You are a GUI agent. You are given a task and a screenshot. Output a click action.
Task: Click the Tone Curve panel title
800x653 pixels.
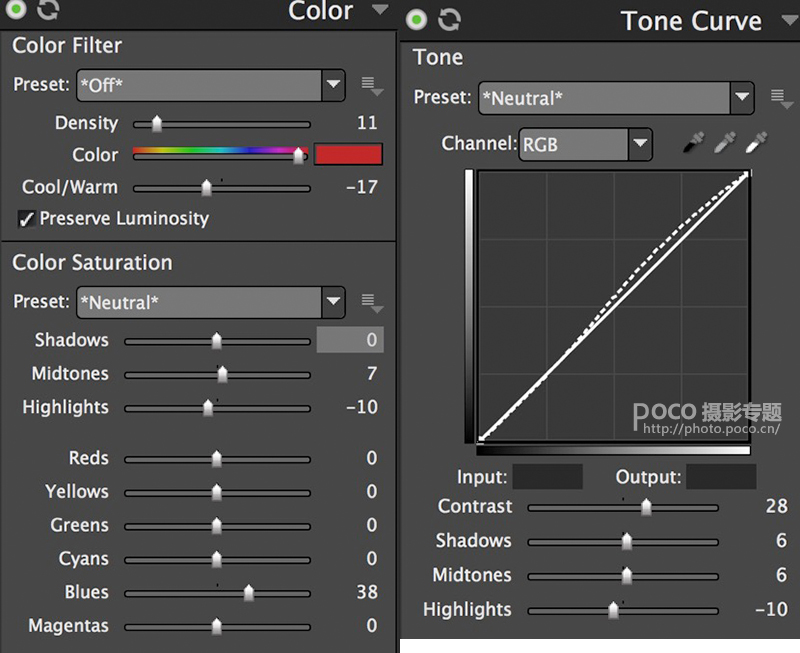(691, 21)
